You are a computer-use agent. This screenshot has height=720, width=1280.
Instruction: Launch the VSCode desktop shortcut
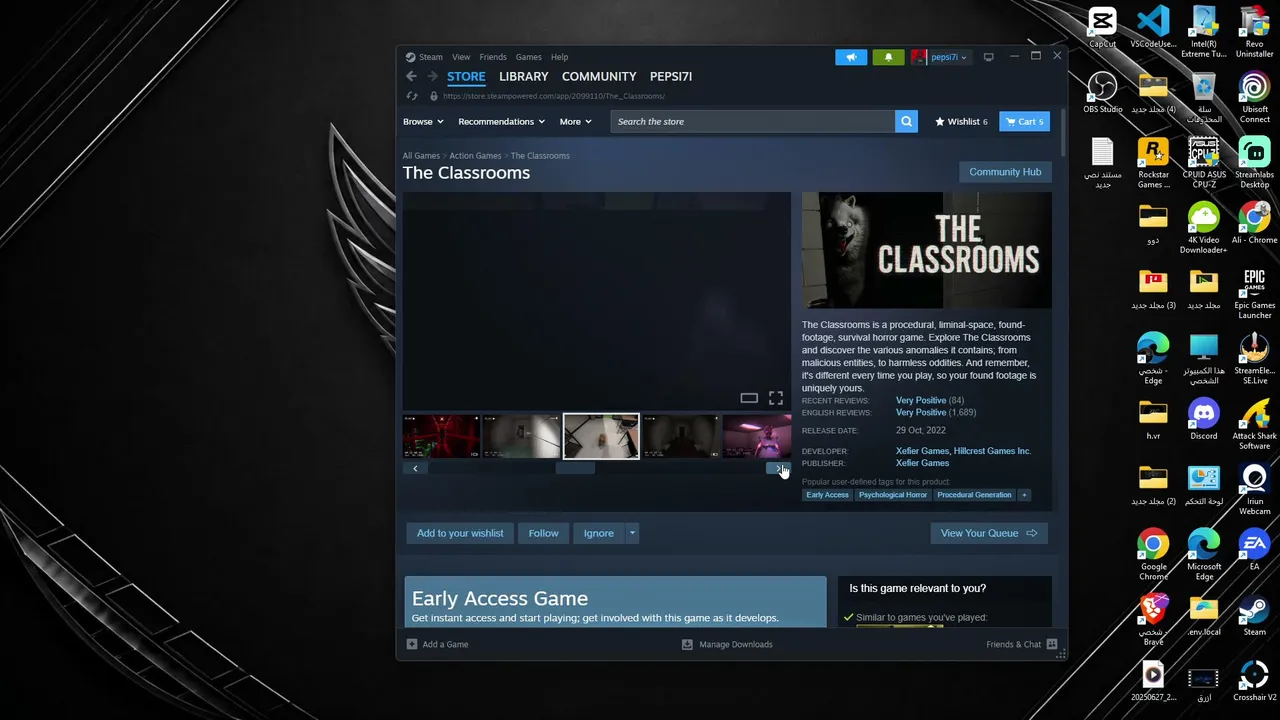tap(1153, 28)
